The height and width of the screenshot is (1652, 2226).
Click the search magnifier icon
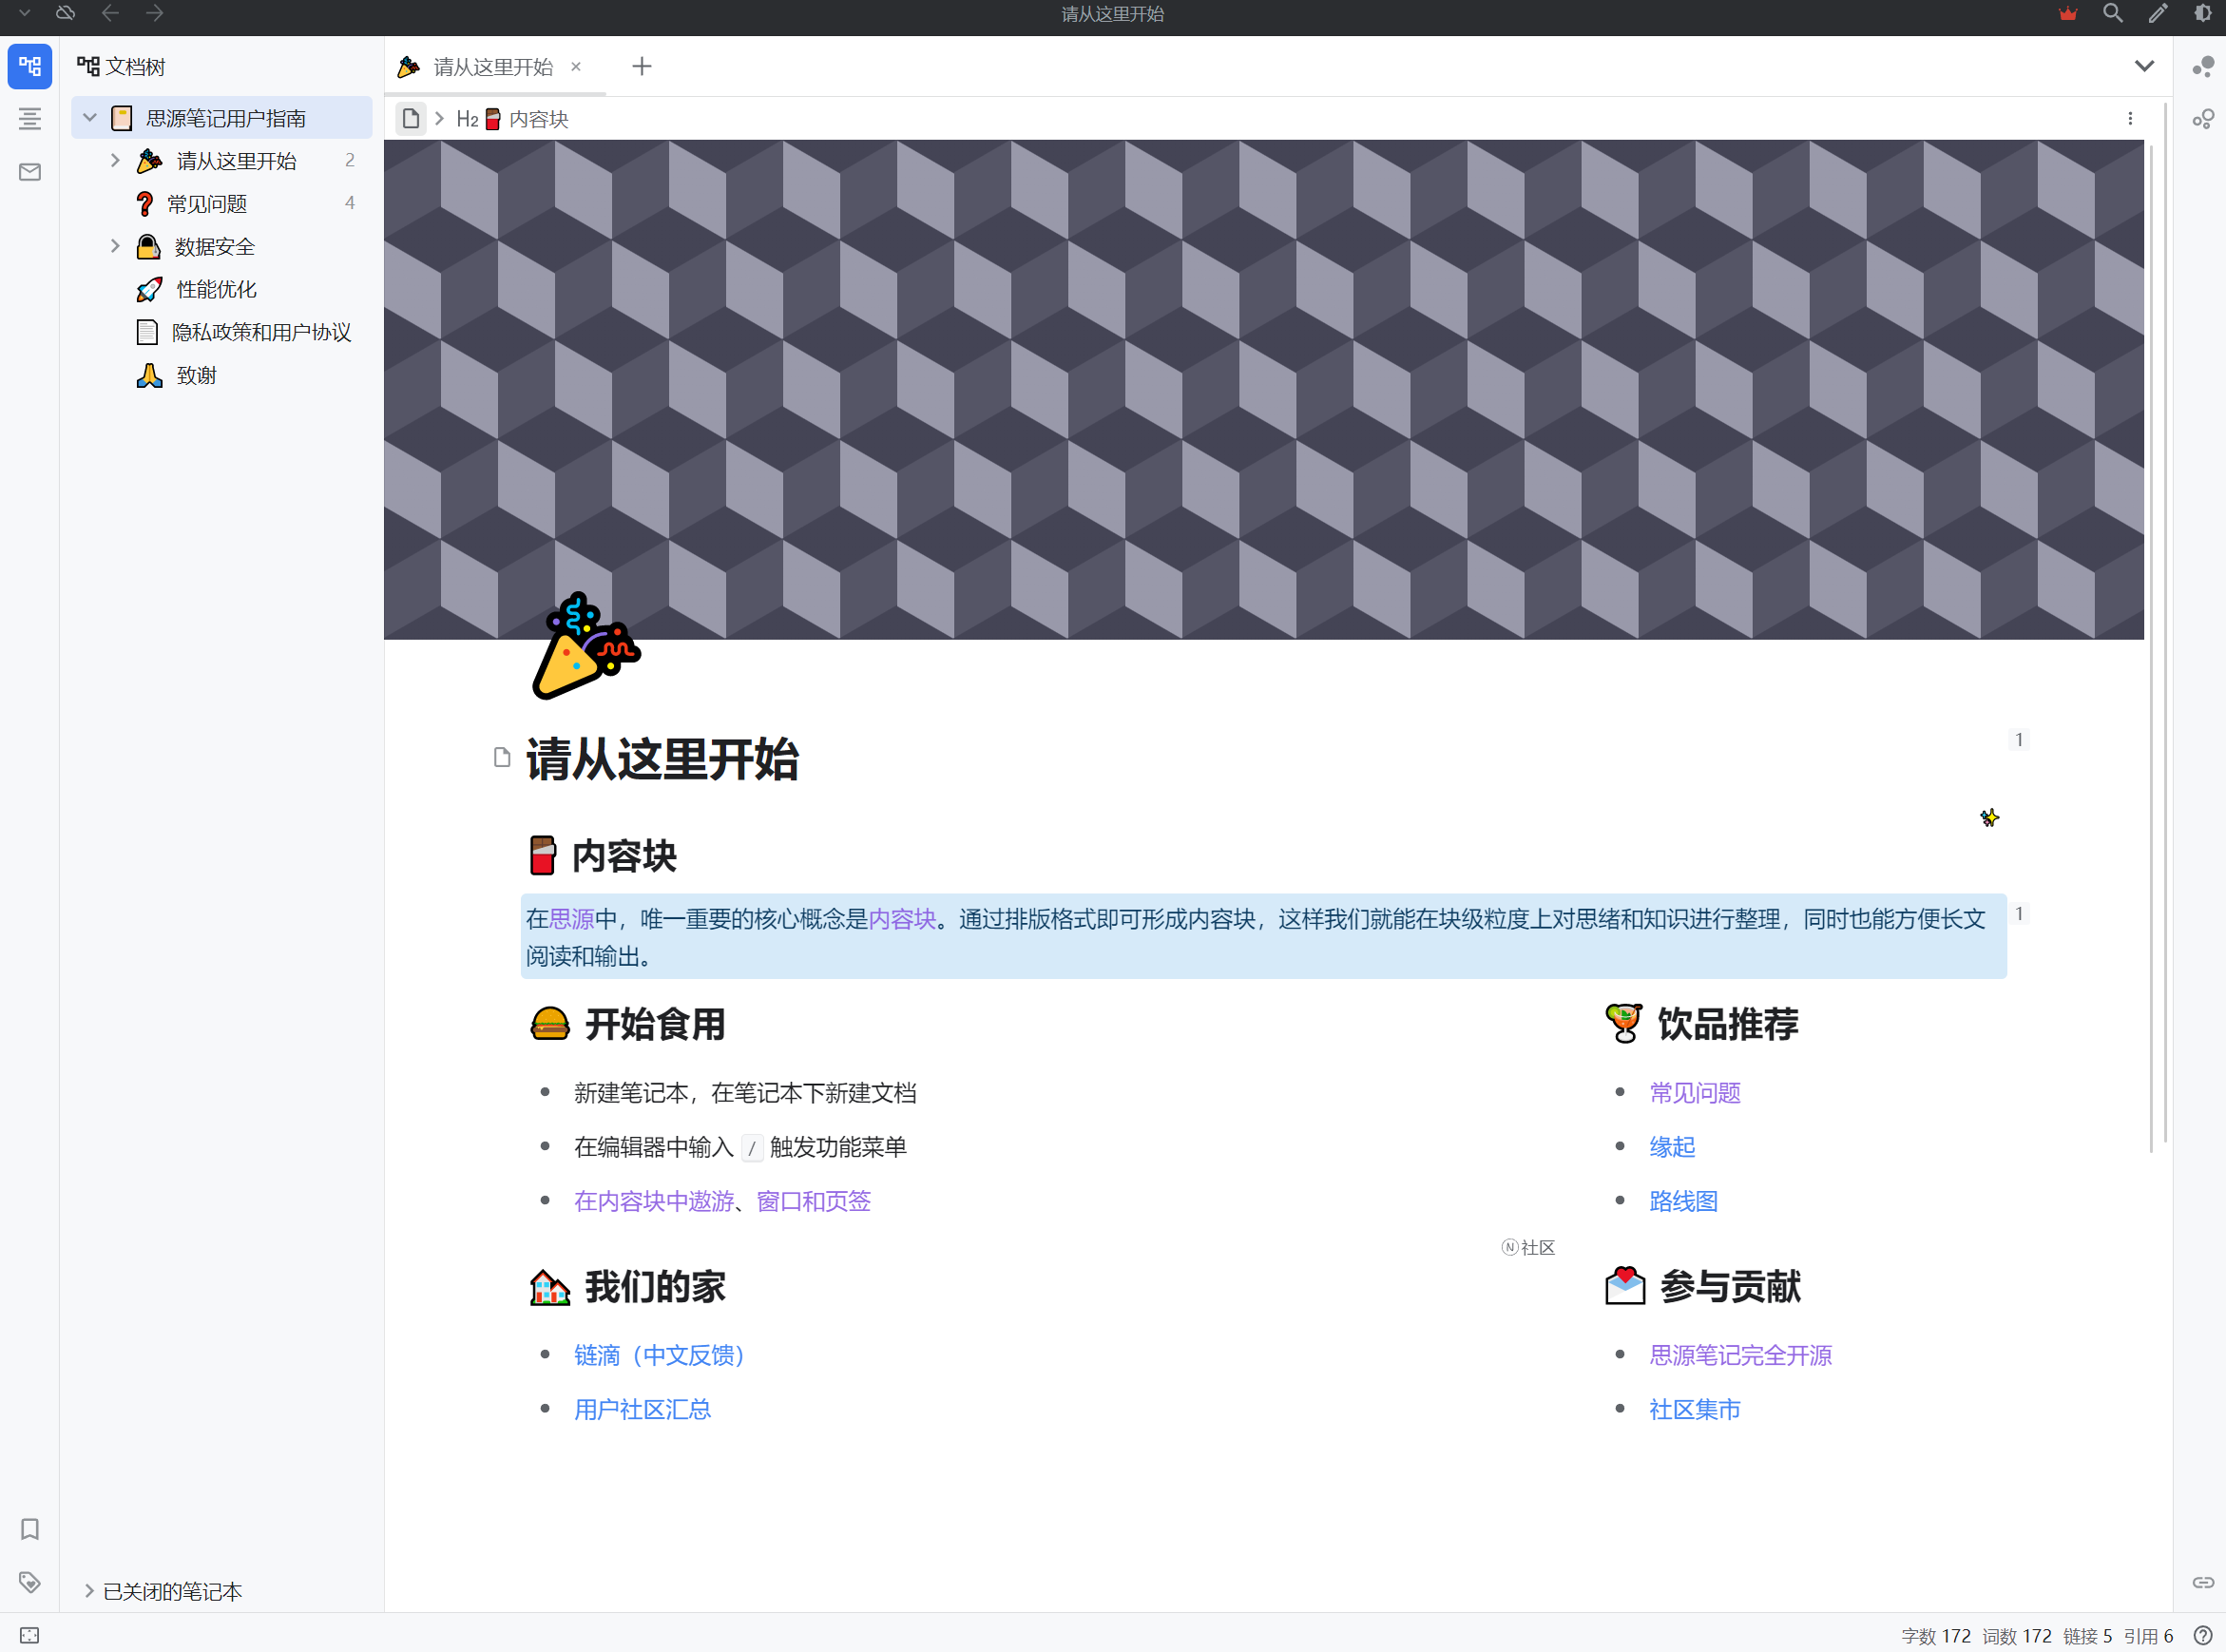(2113, 14)
